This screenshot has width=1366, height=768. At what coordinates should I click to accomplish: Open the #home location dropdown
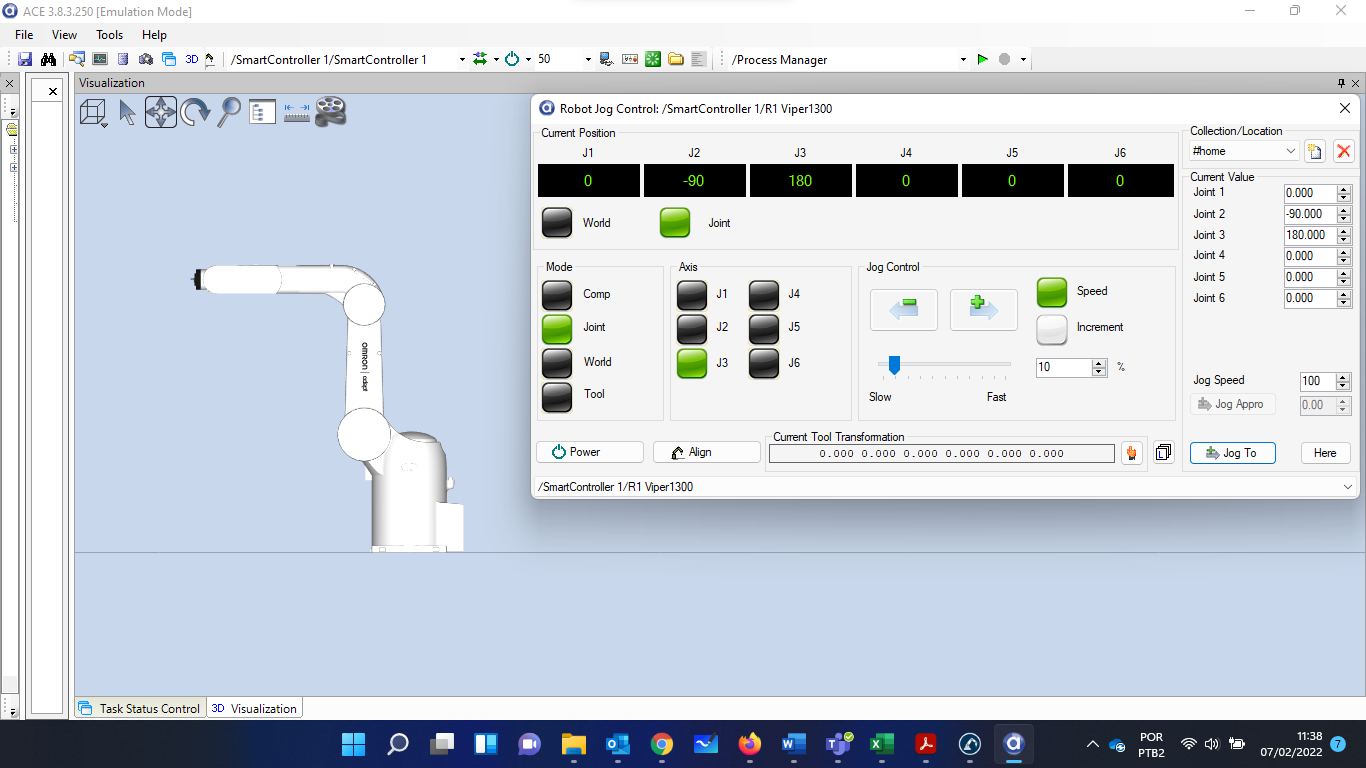click(x=1289, y=151)
